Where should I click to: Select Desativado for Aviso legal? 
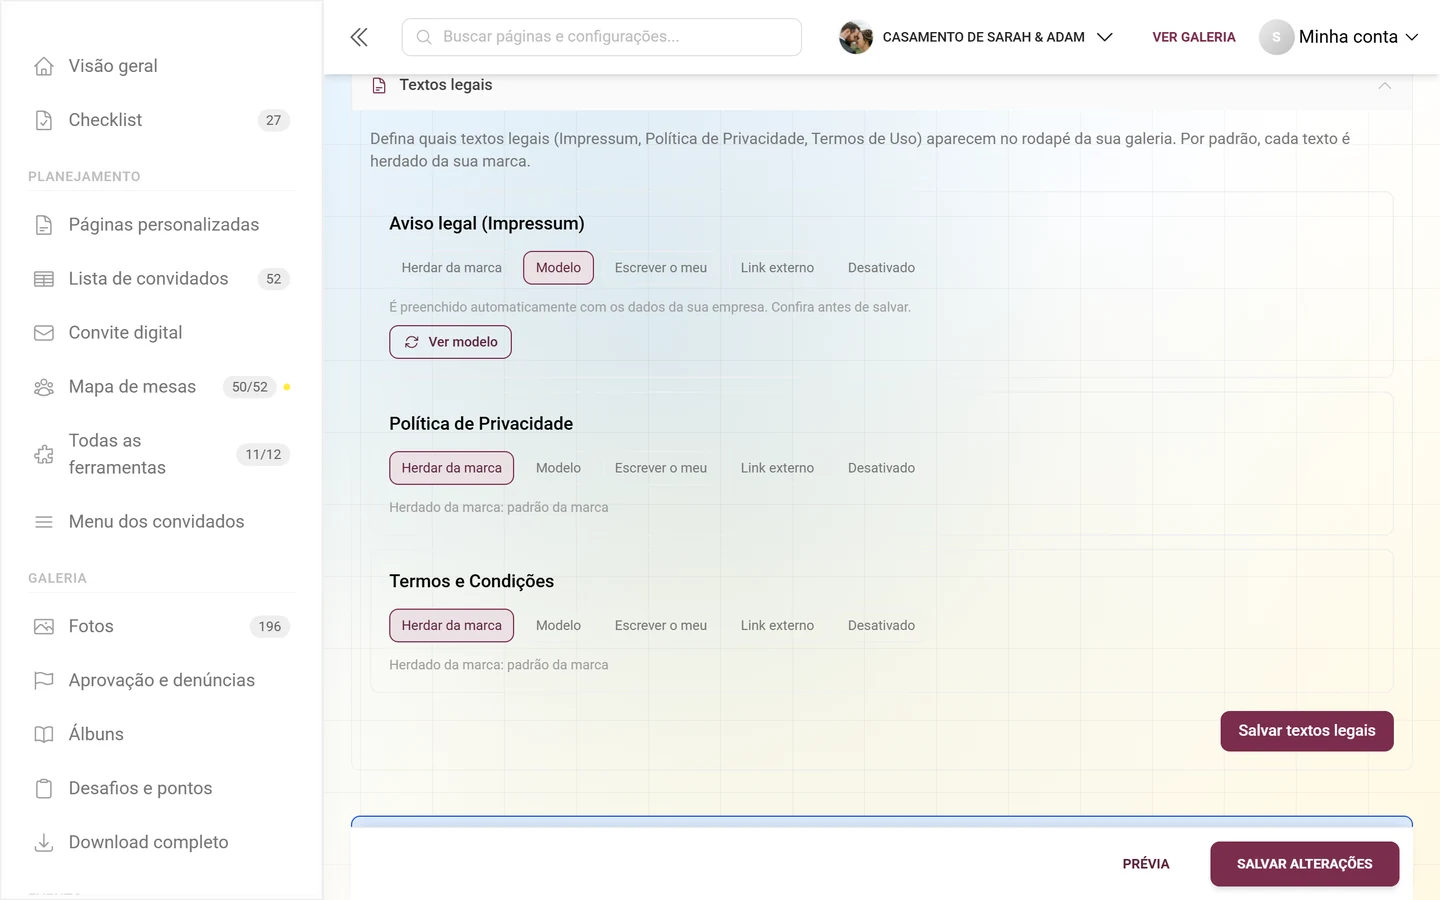point(881,268)
